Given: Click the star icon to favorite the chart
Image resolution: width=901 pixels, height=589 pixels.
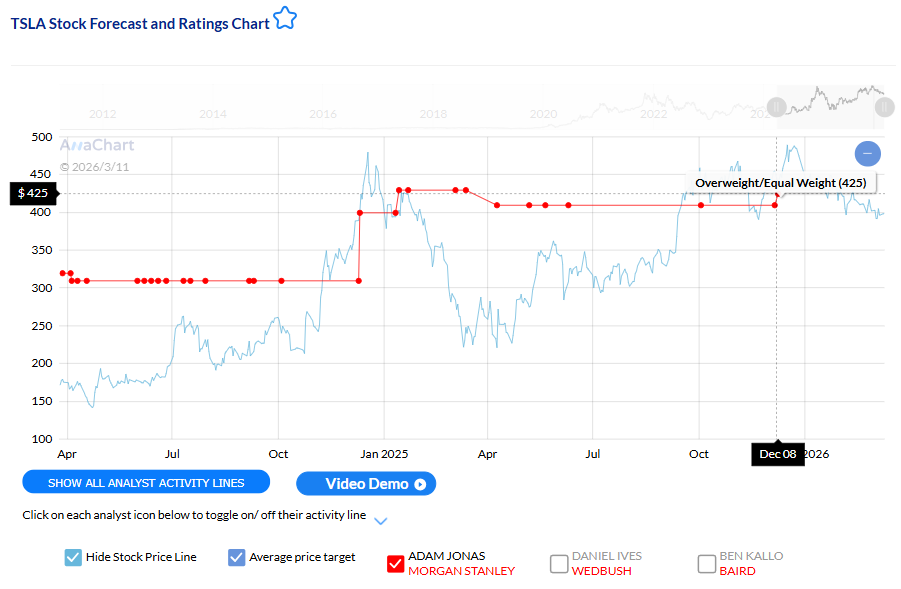Looking at the screenshot, I should tap(285, 19).
